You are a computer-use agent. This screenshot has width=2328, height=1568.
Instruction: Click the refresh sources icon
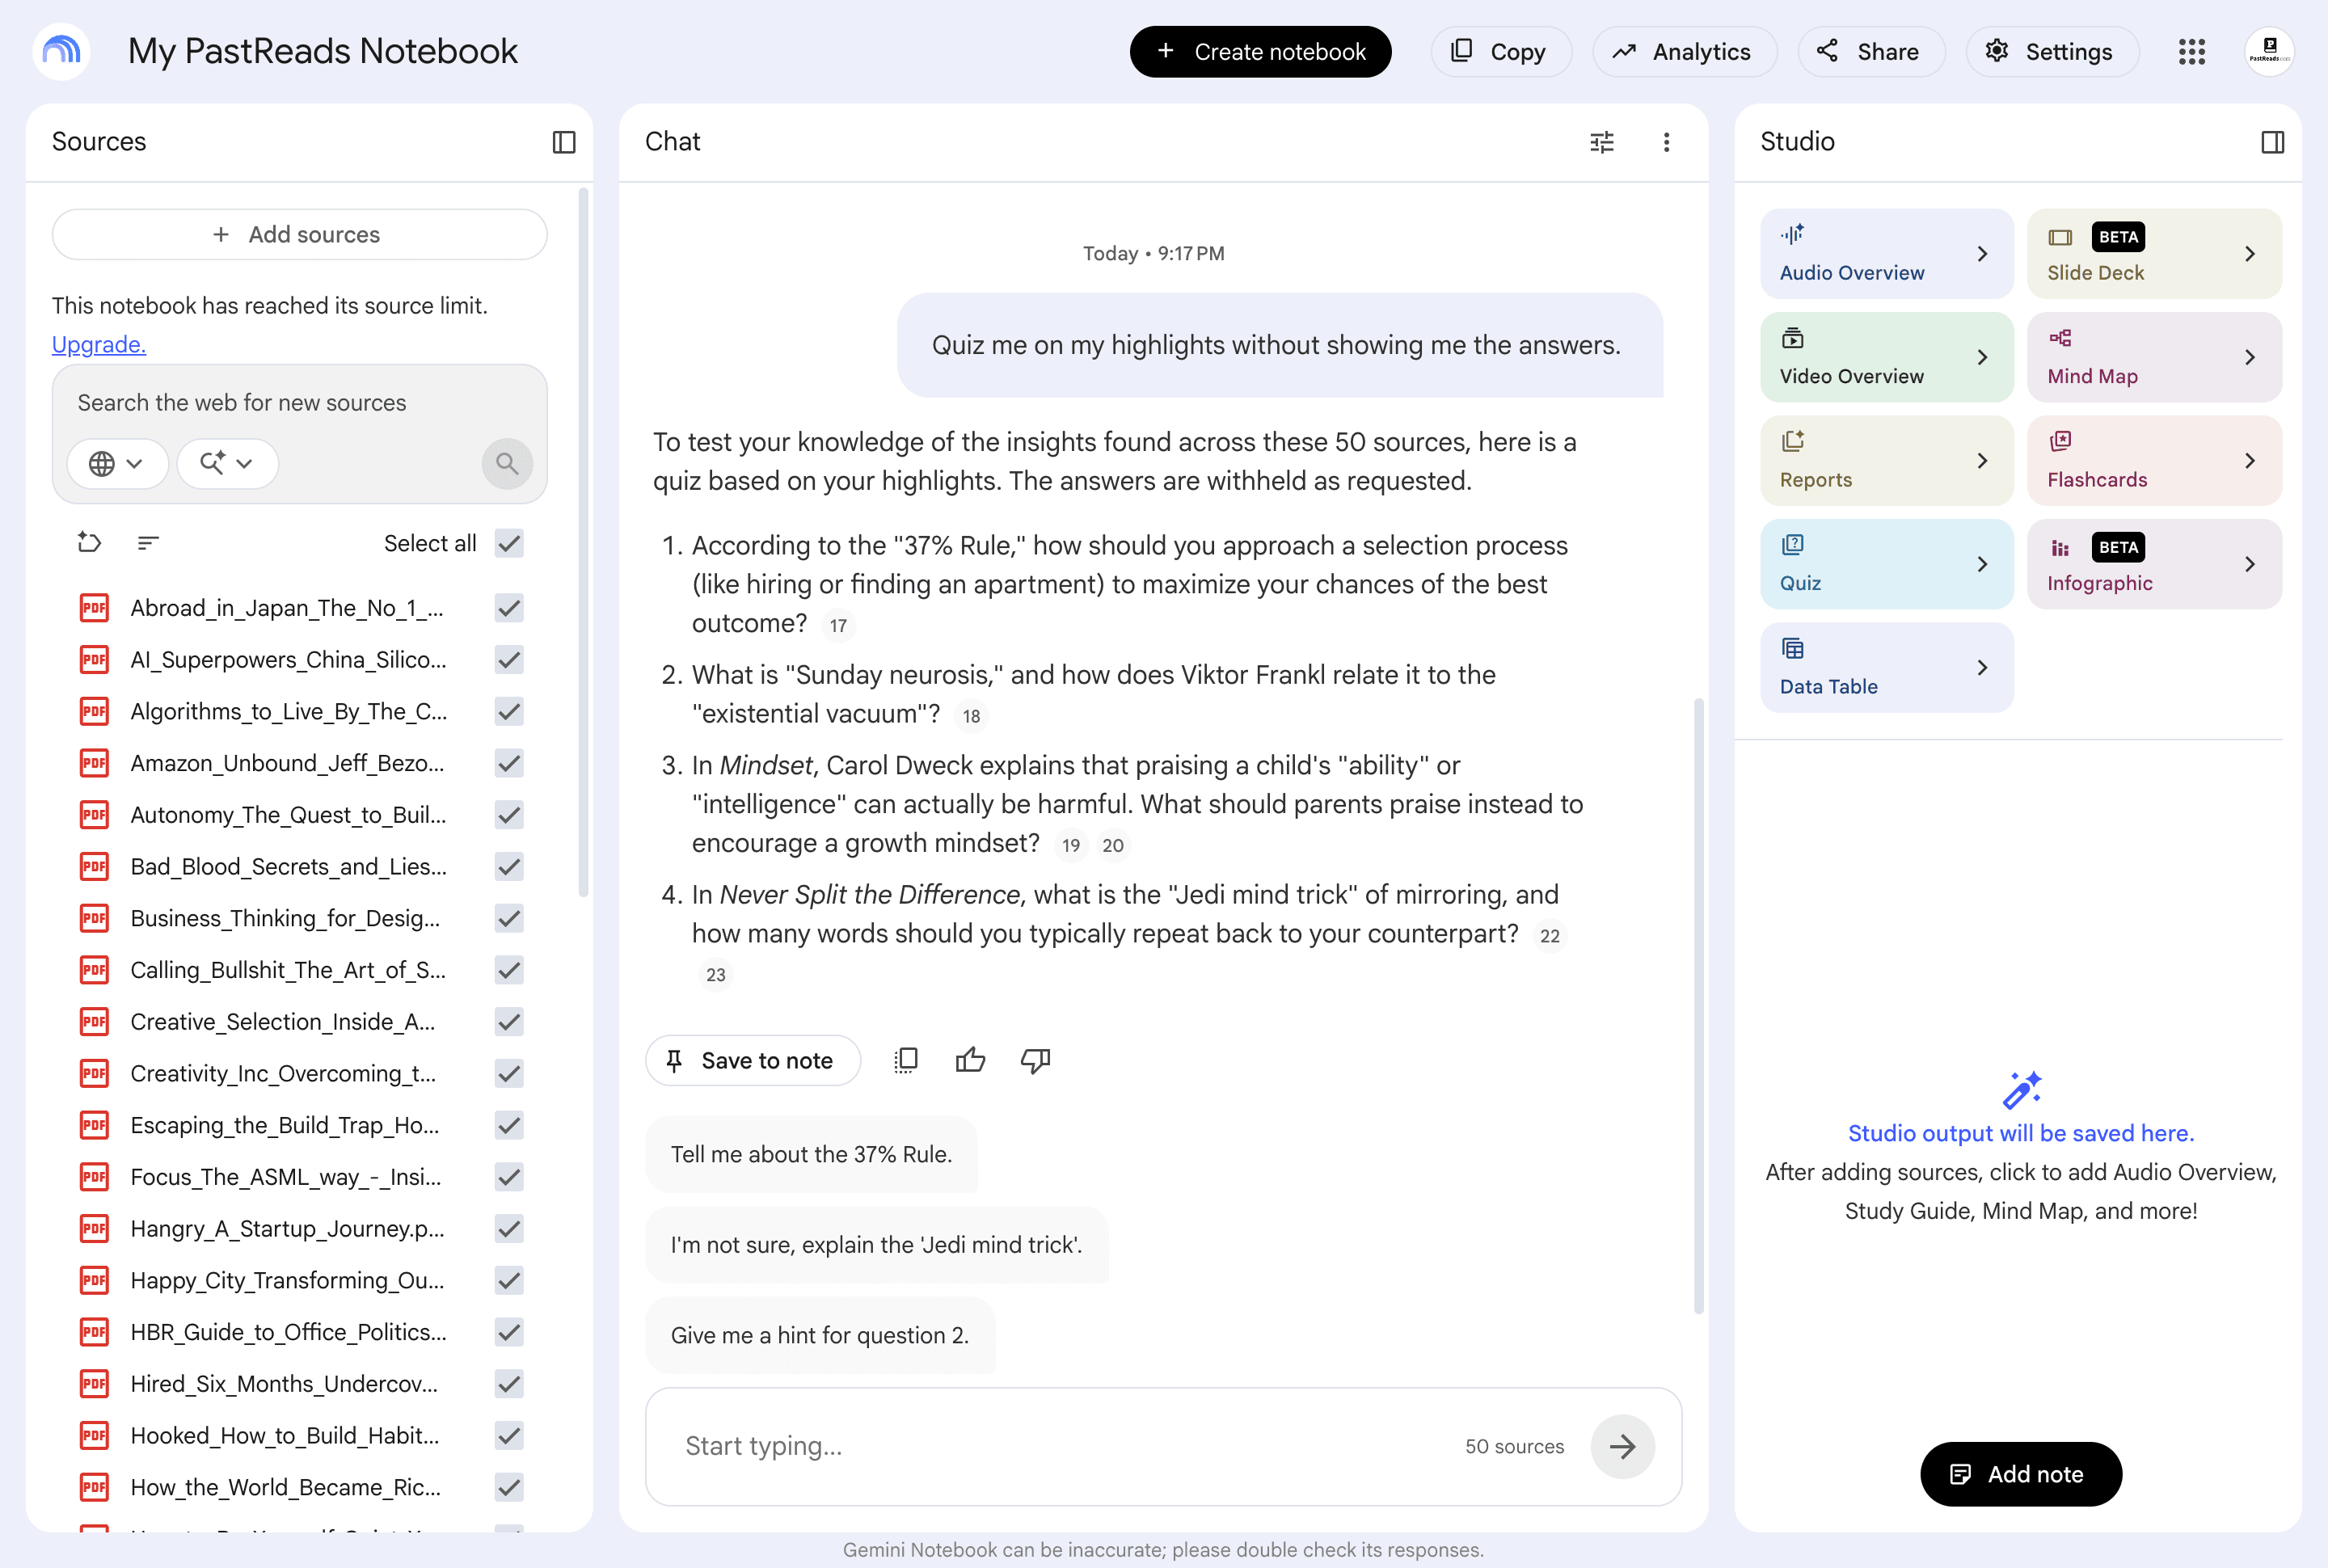[x=90, y=543]
